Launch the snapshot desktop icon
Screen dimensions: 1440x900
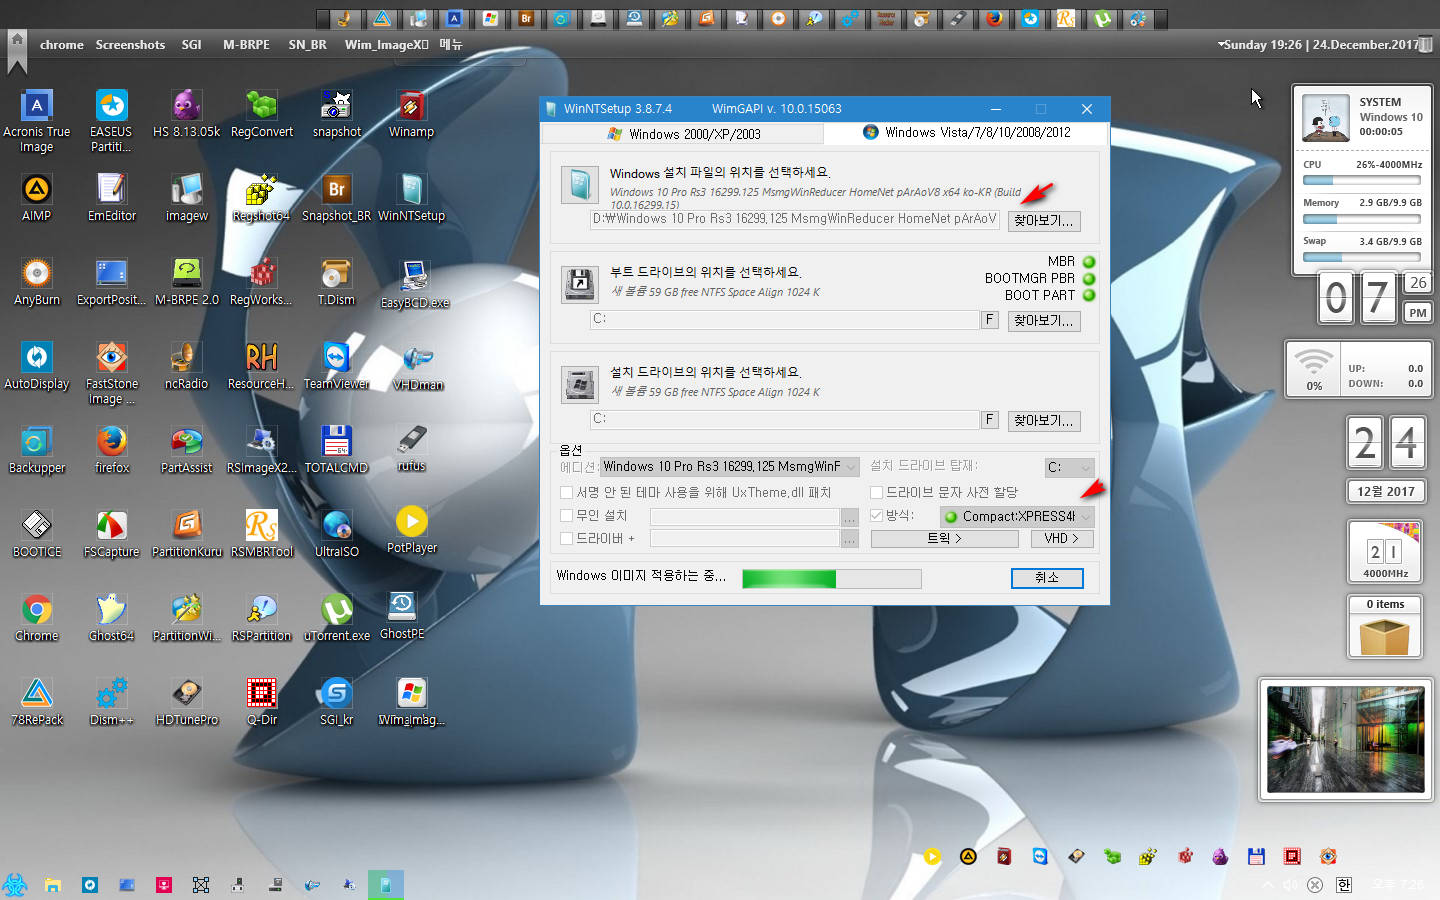point(337,113)
